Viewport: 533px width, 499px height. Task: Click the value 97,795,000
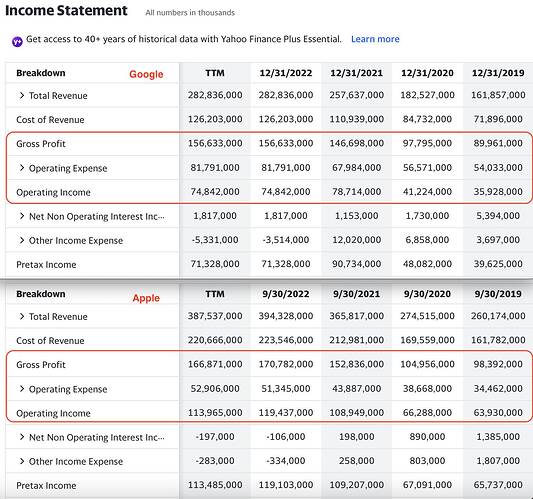pos(427,143)
